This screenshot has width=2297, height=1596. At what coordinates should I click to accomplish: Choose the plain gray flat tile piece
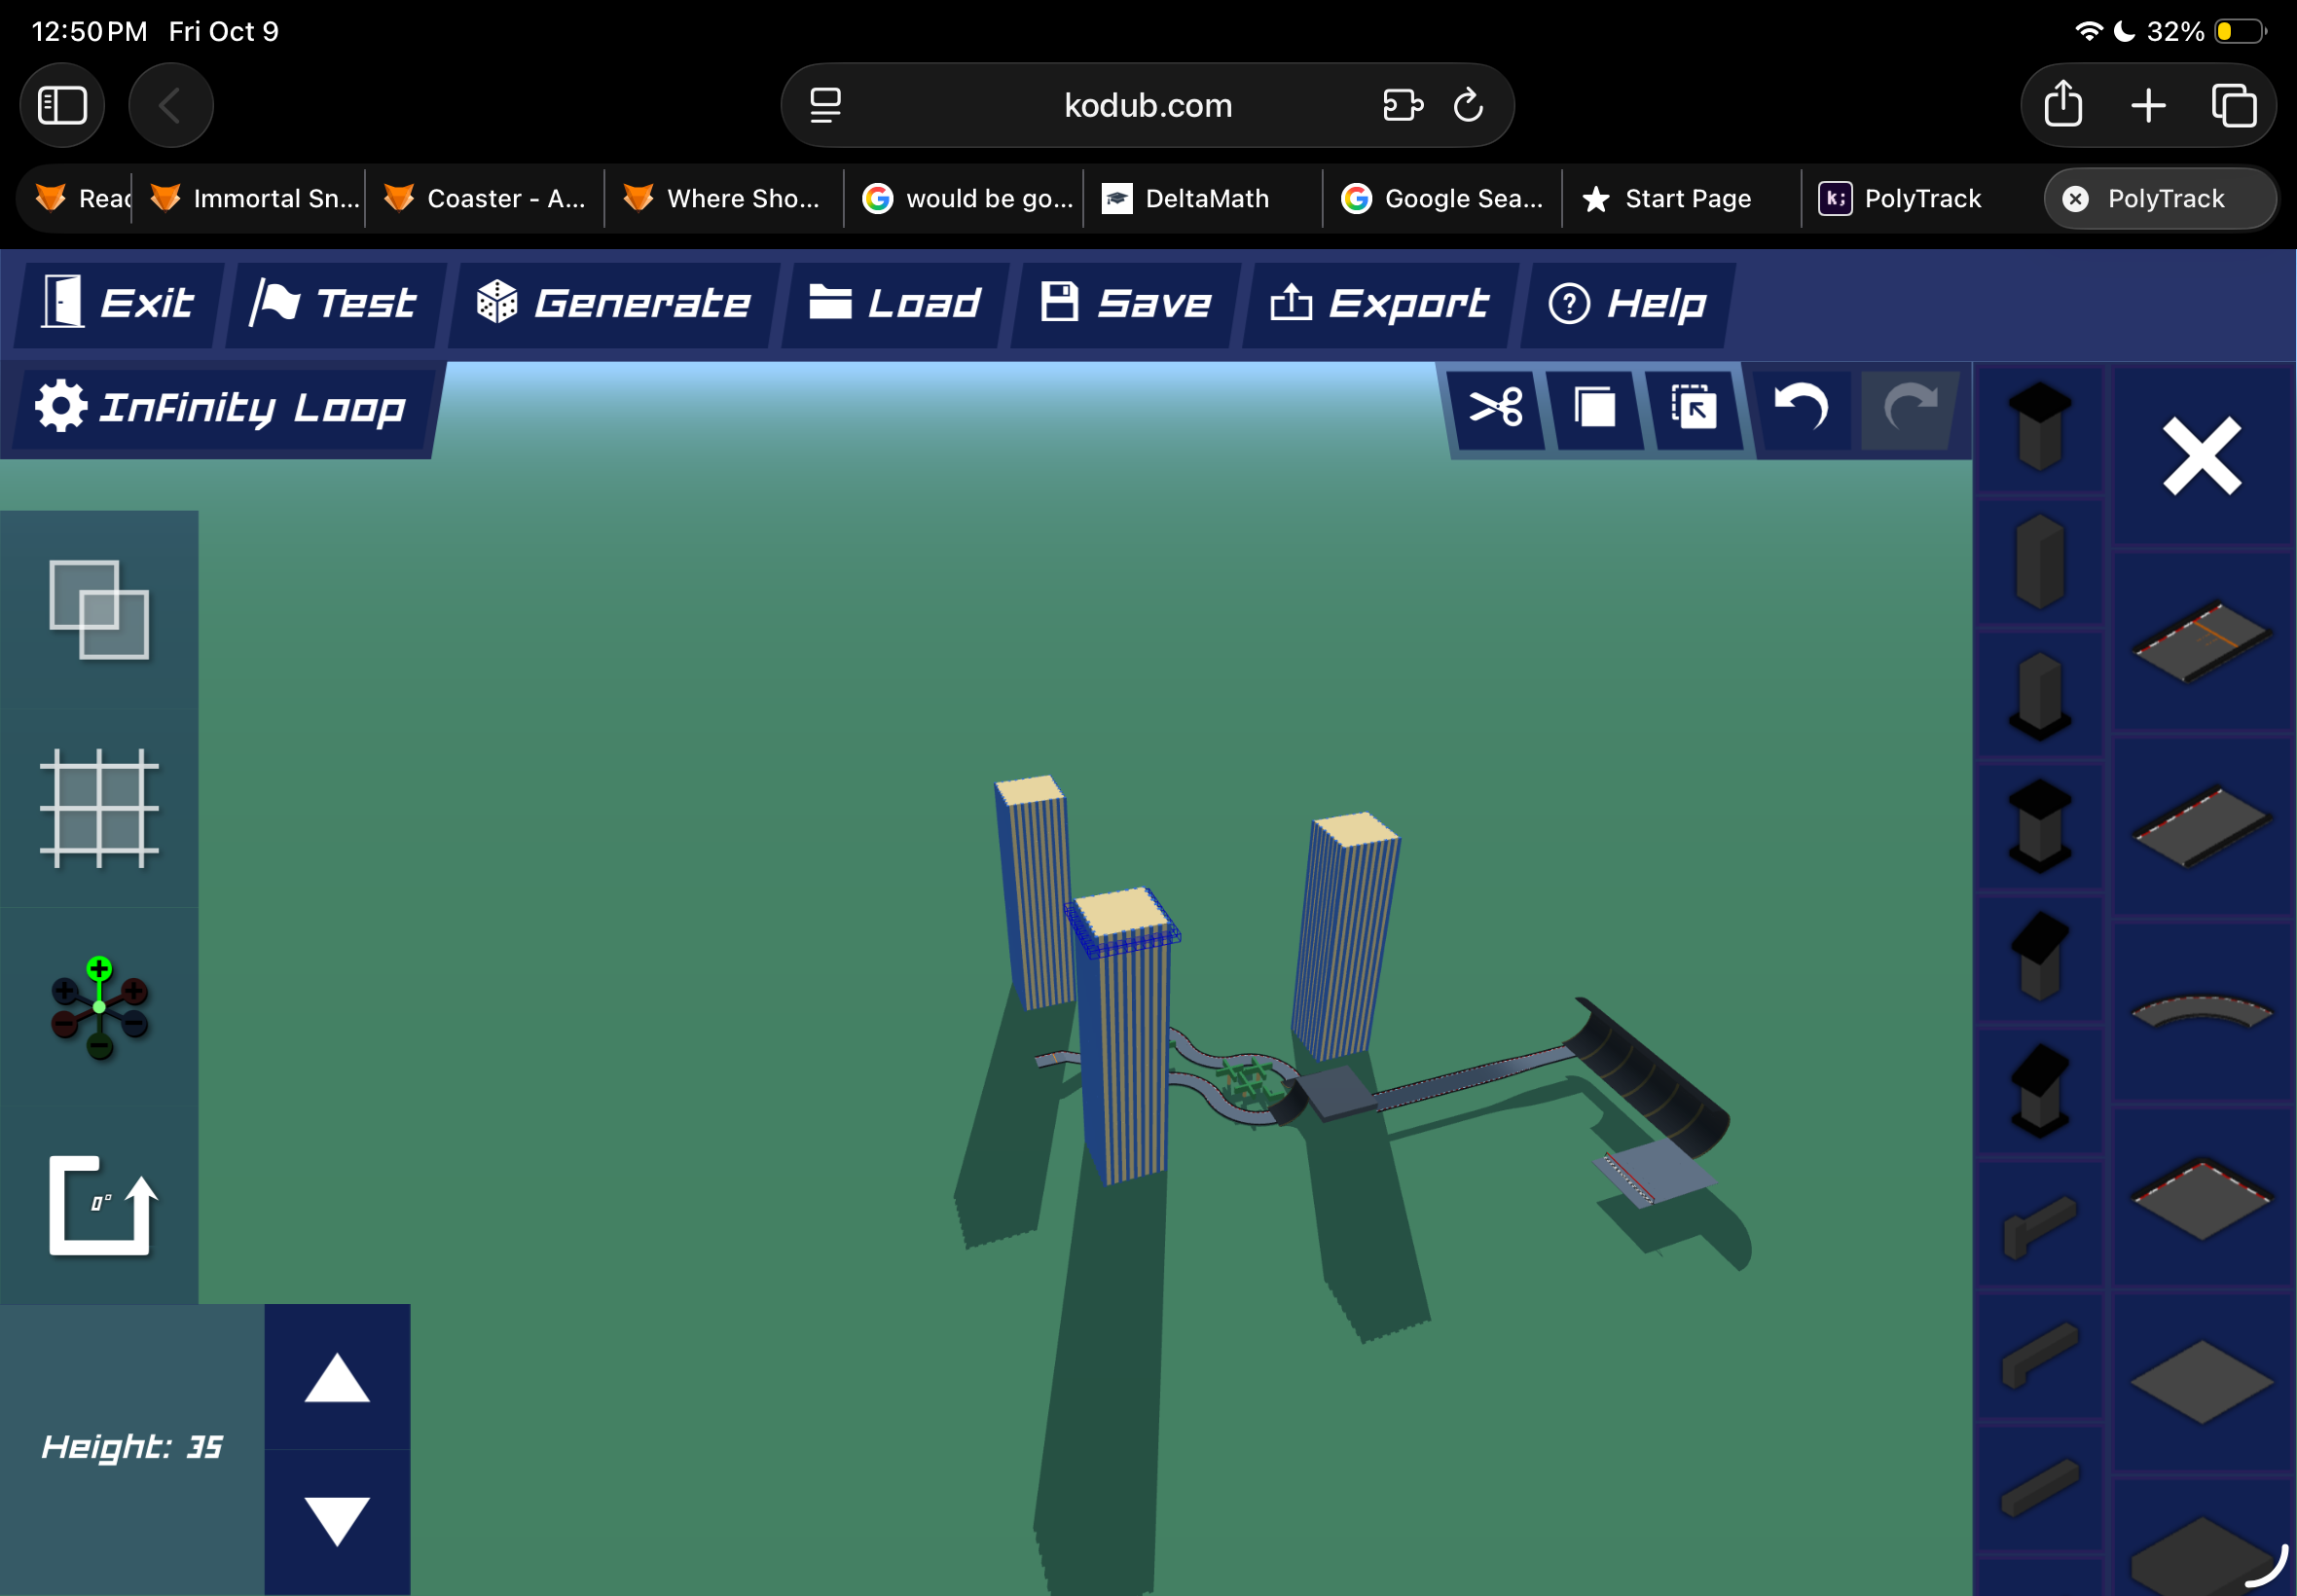point(2202,1382)
